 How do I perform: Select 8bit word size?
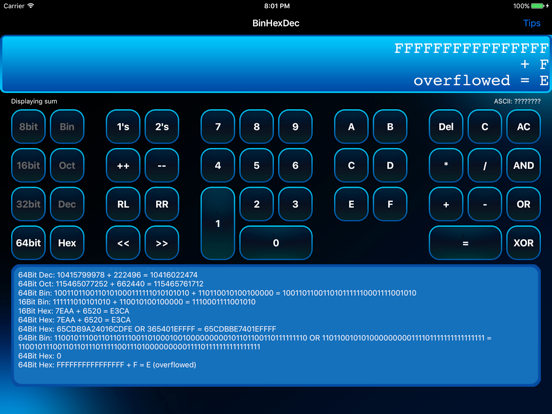29,126
